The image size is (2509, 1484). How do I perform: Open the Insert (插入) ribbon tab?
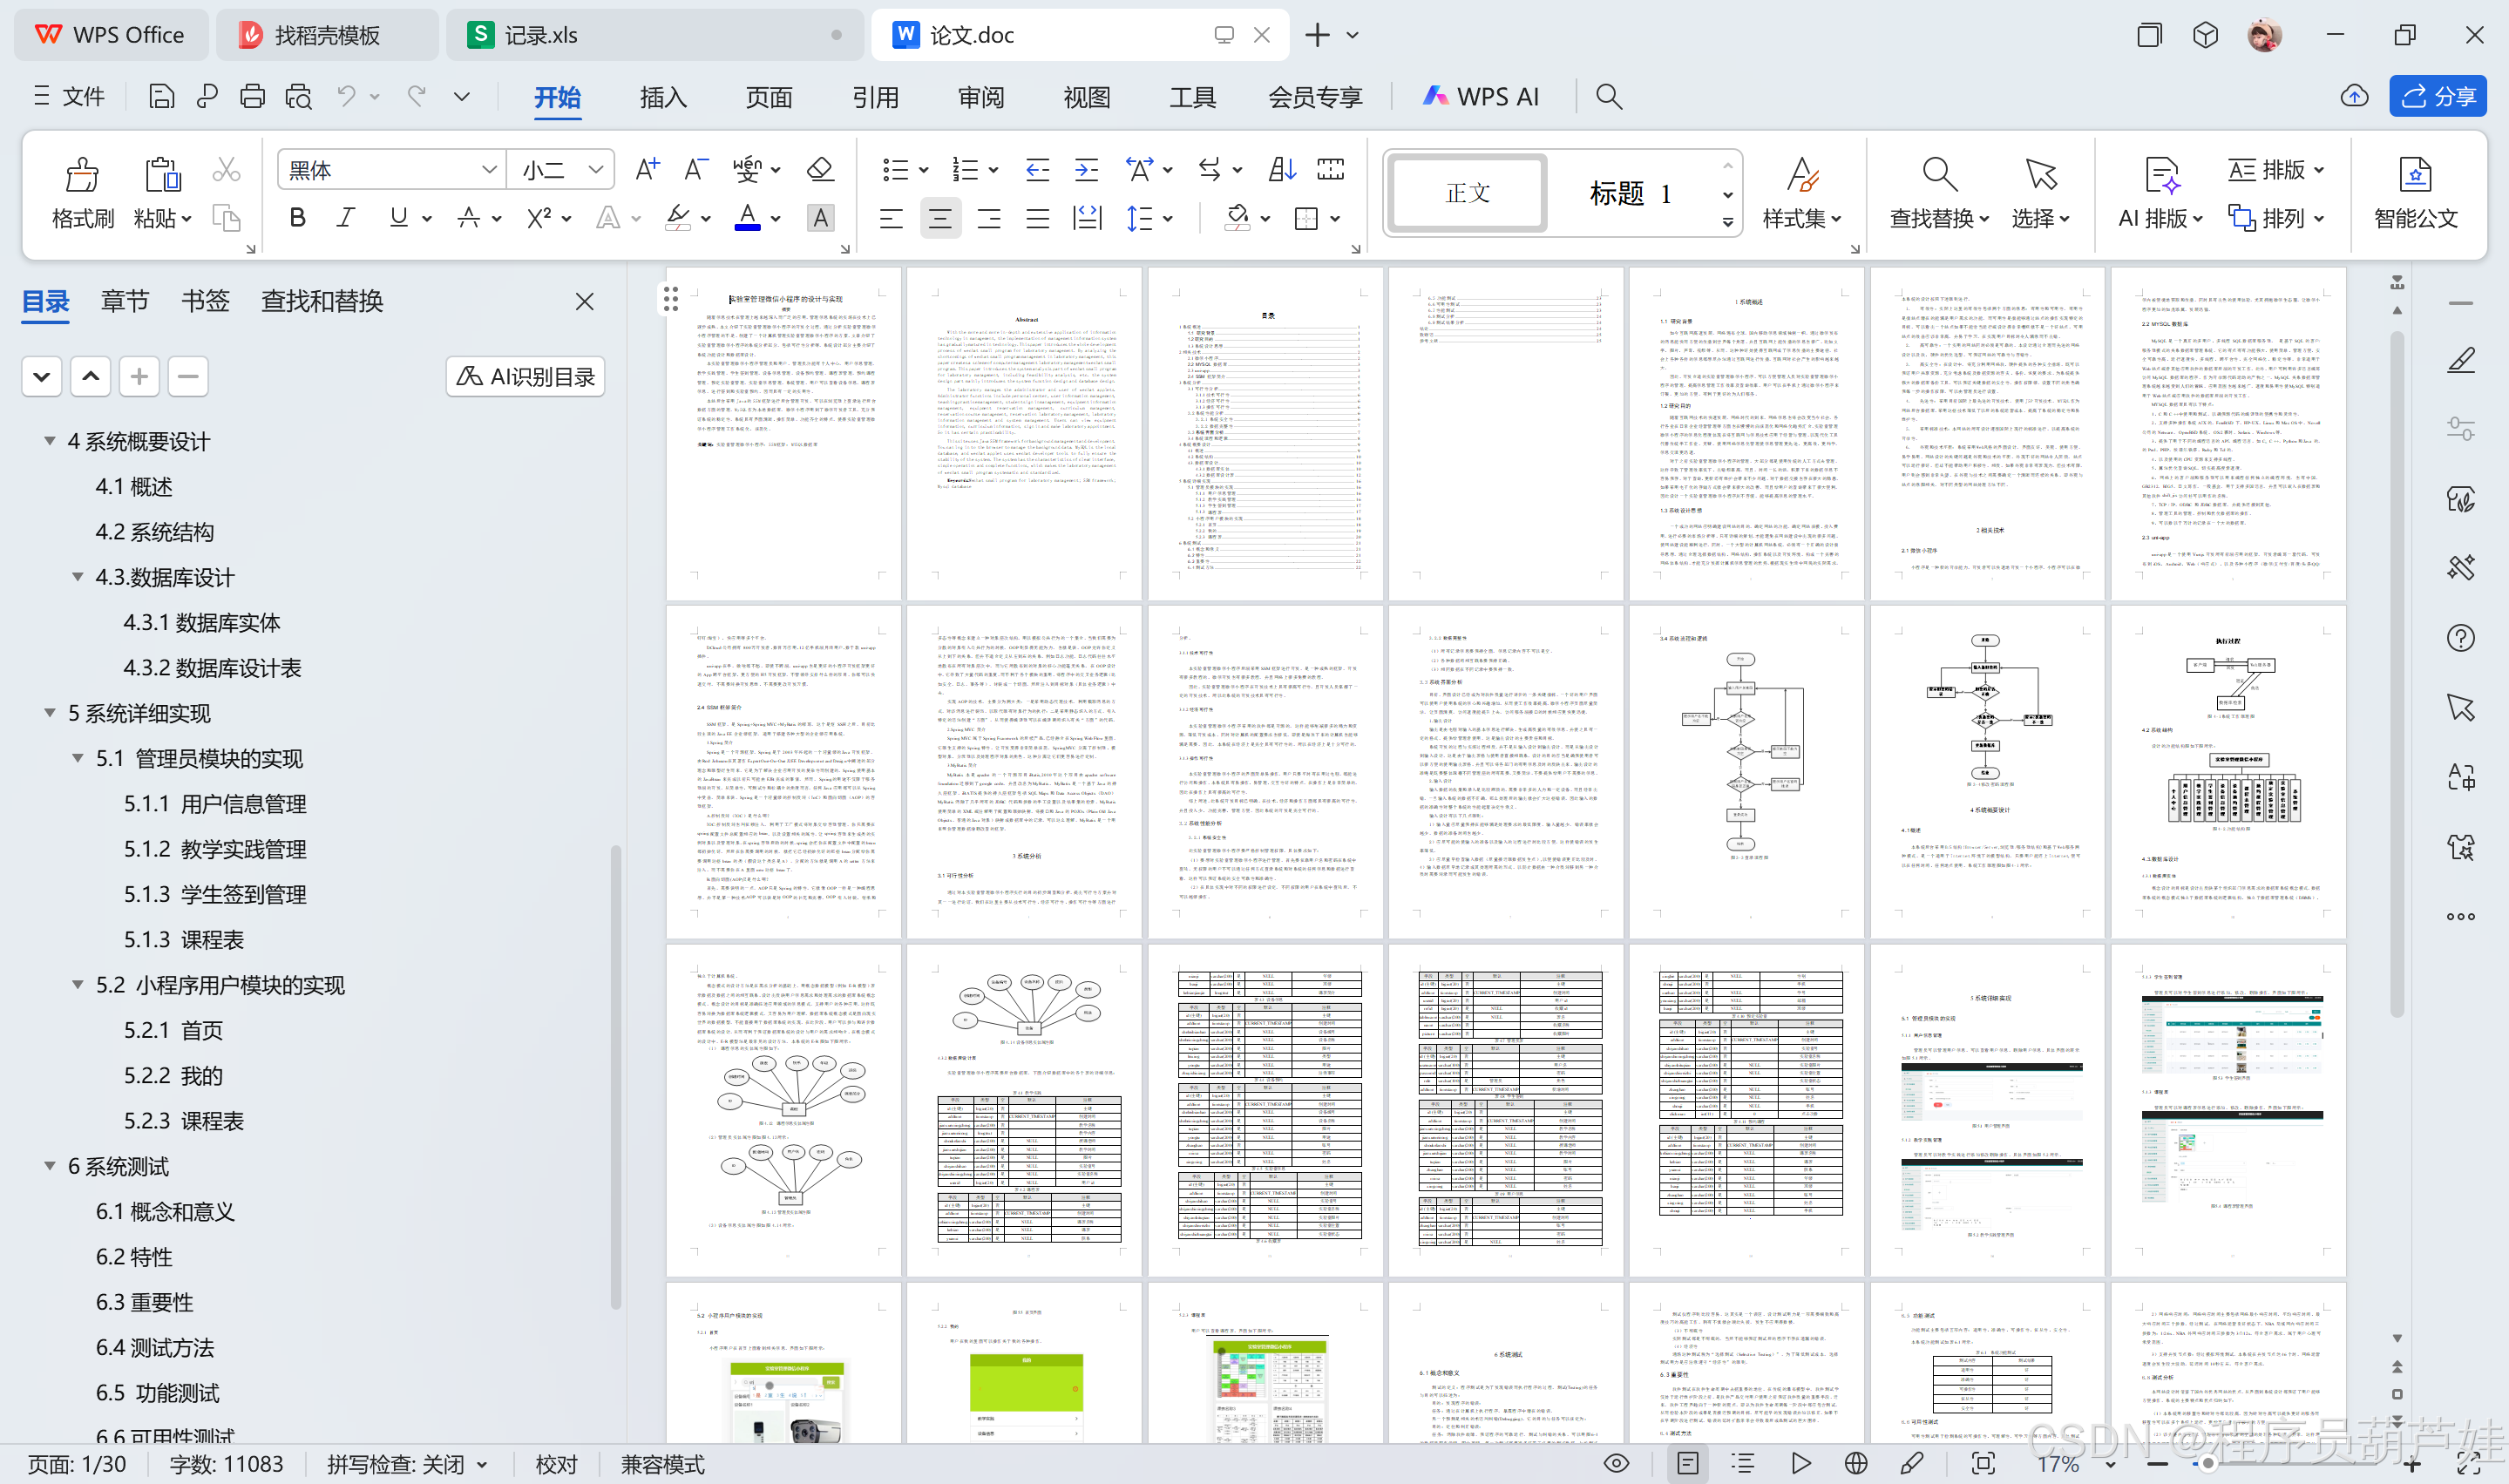tap(663, 97)
